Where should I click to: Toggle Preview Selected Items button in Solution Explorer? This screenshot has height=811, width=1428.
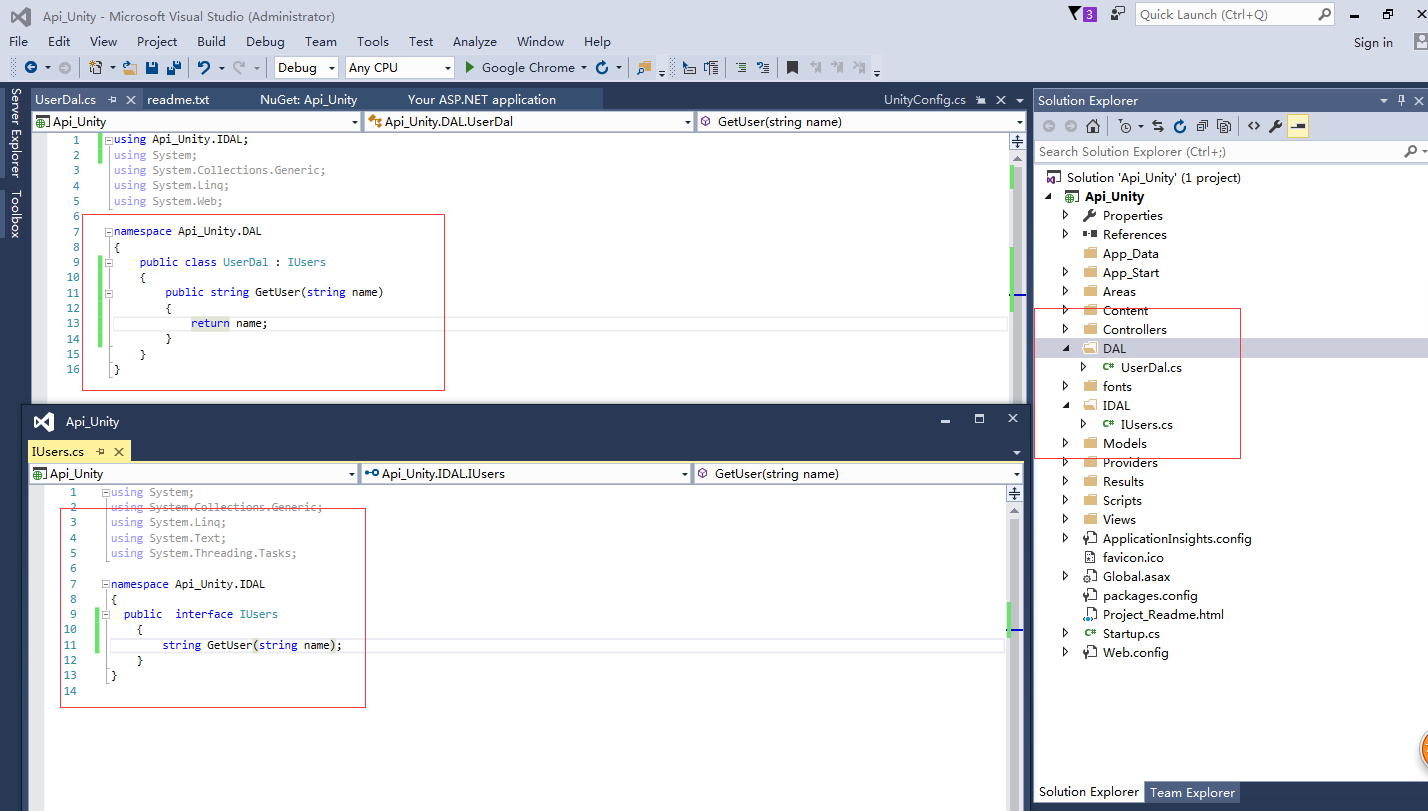tap(1298, 126)
